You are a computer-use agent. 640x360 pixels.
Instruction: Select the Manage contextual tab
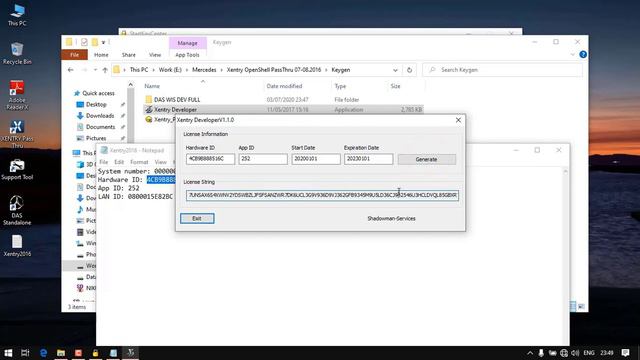(187, 43)
